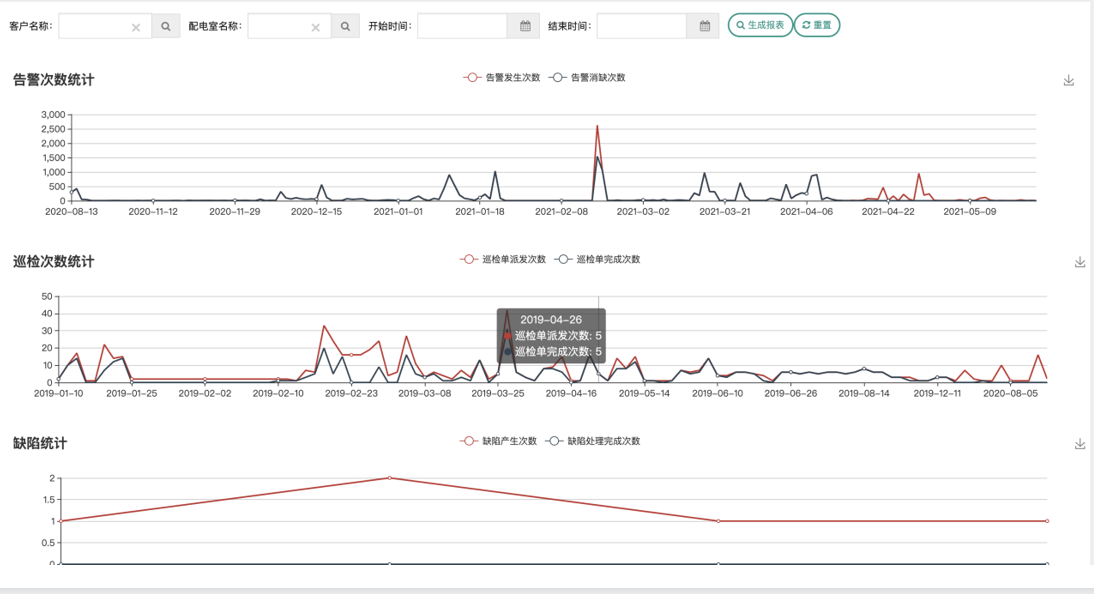Image resolution: width=1094 pixels, height=594 pixels.
Task: Download the 缺陷统计 chart
Action: coord(1080,444)
